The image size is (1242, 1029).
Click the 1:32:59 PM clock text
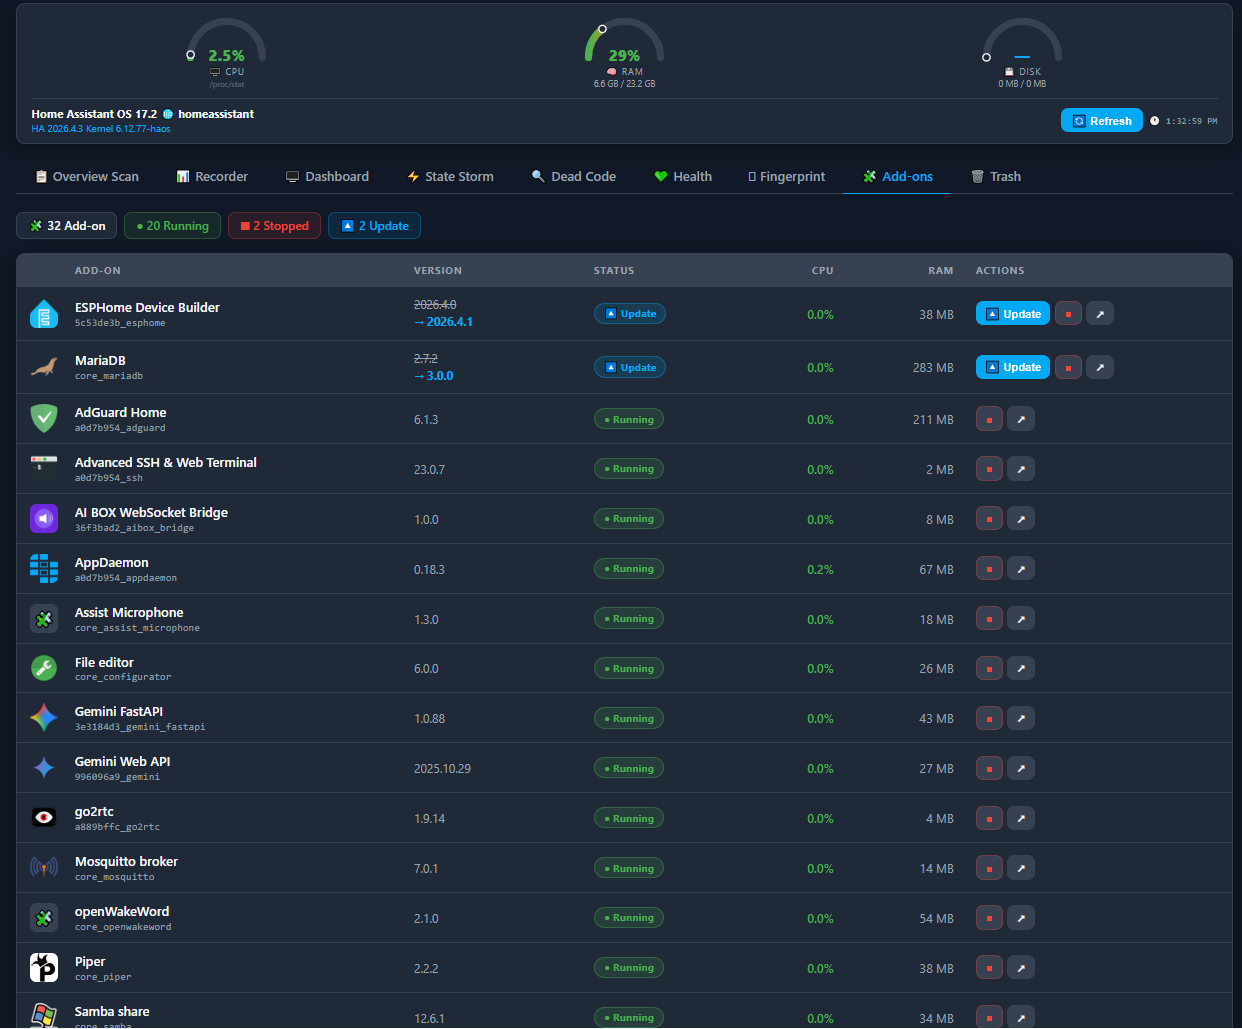tap(1191, 121)
